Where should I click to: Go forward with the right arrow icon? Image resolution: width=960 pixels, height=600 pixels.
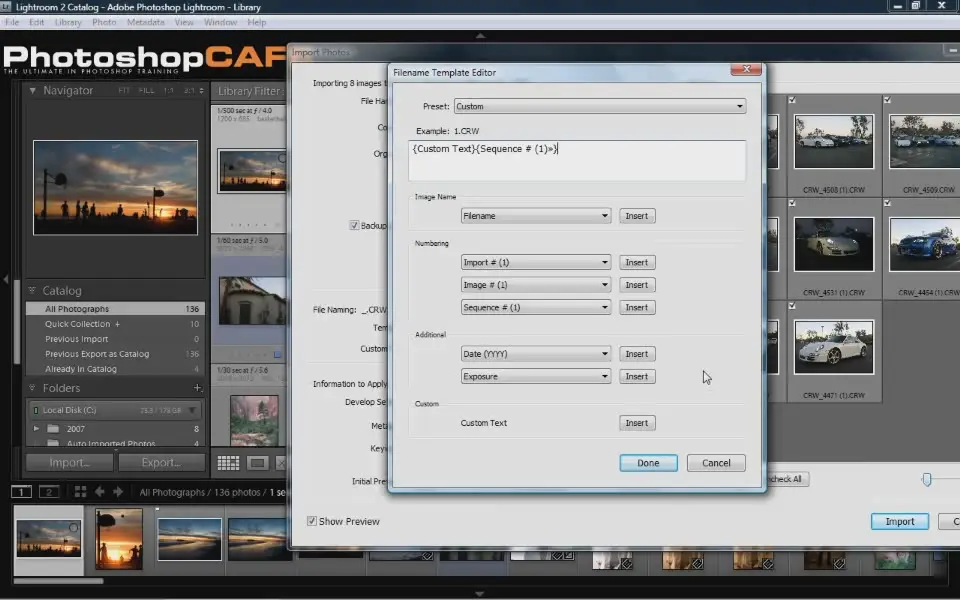pos(118,492)
